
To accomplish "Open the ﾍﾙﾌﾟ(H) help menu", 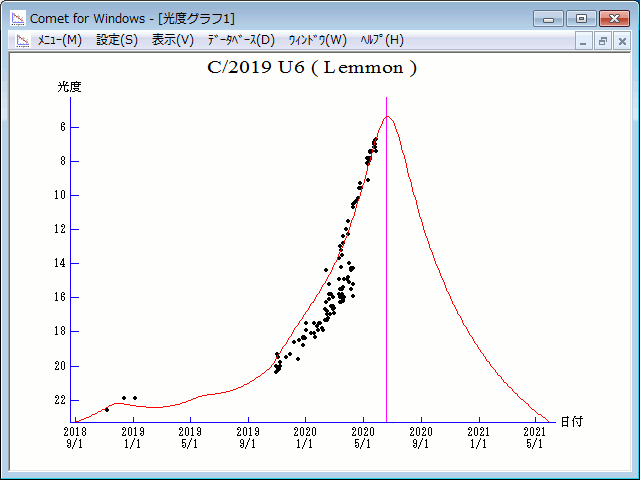I will 380,40.
